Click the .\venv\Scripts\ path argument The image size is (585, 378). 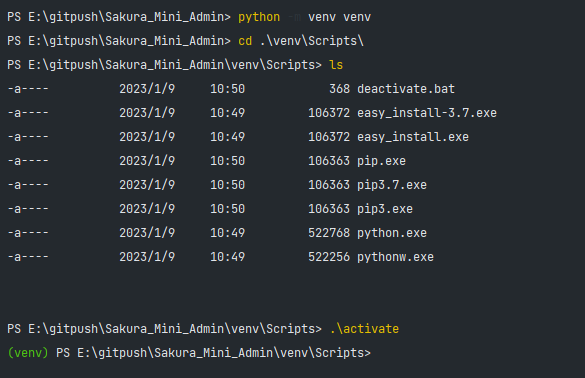(x=312, y=41)
